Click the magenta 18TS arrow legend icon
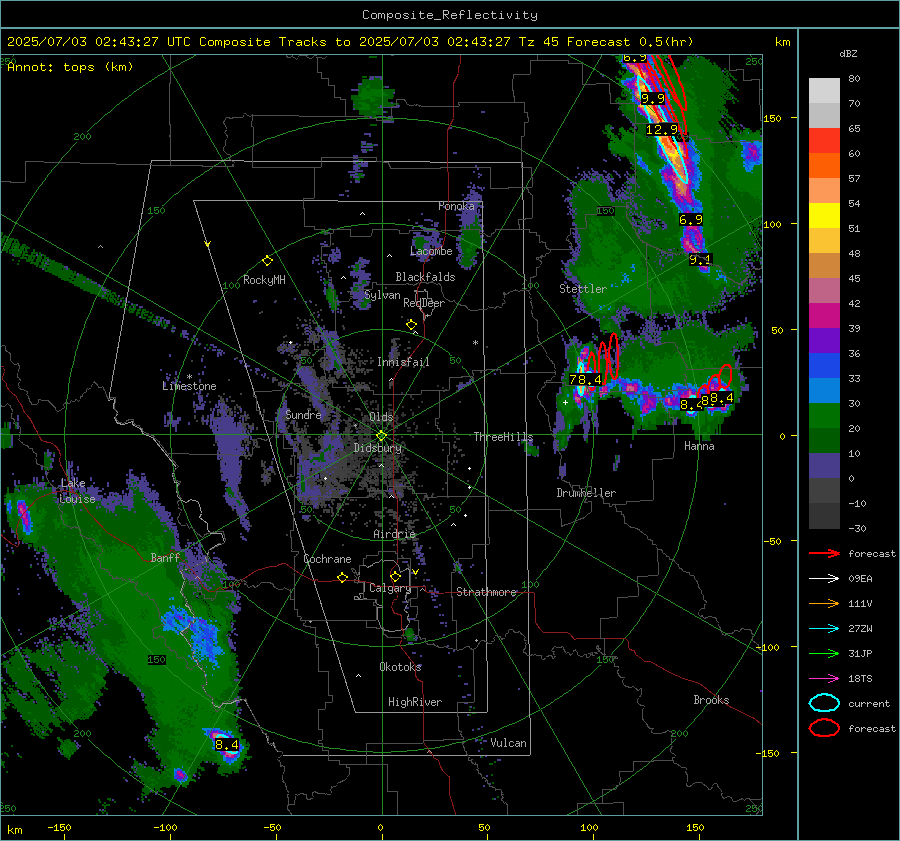 pyautogui.click(x=824, y=679)
